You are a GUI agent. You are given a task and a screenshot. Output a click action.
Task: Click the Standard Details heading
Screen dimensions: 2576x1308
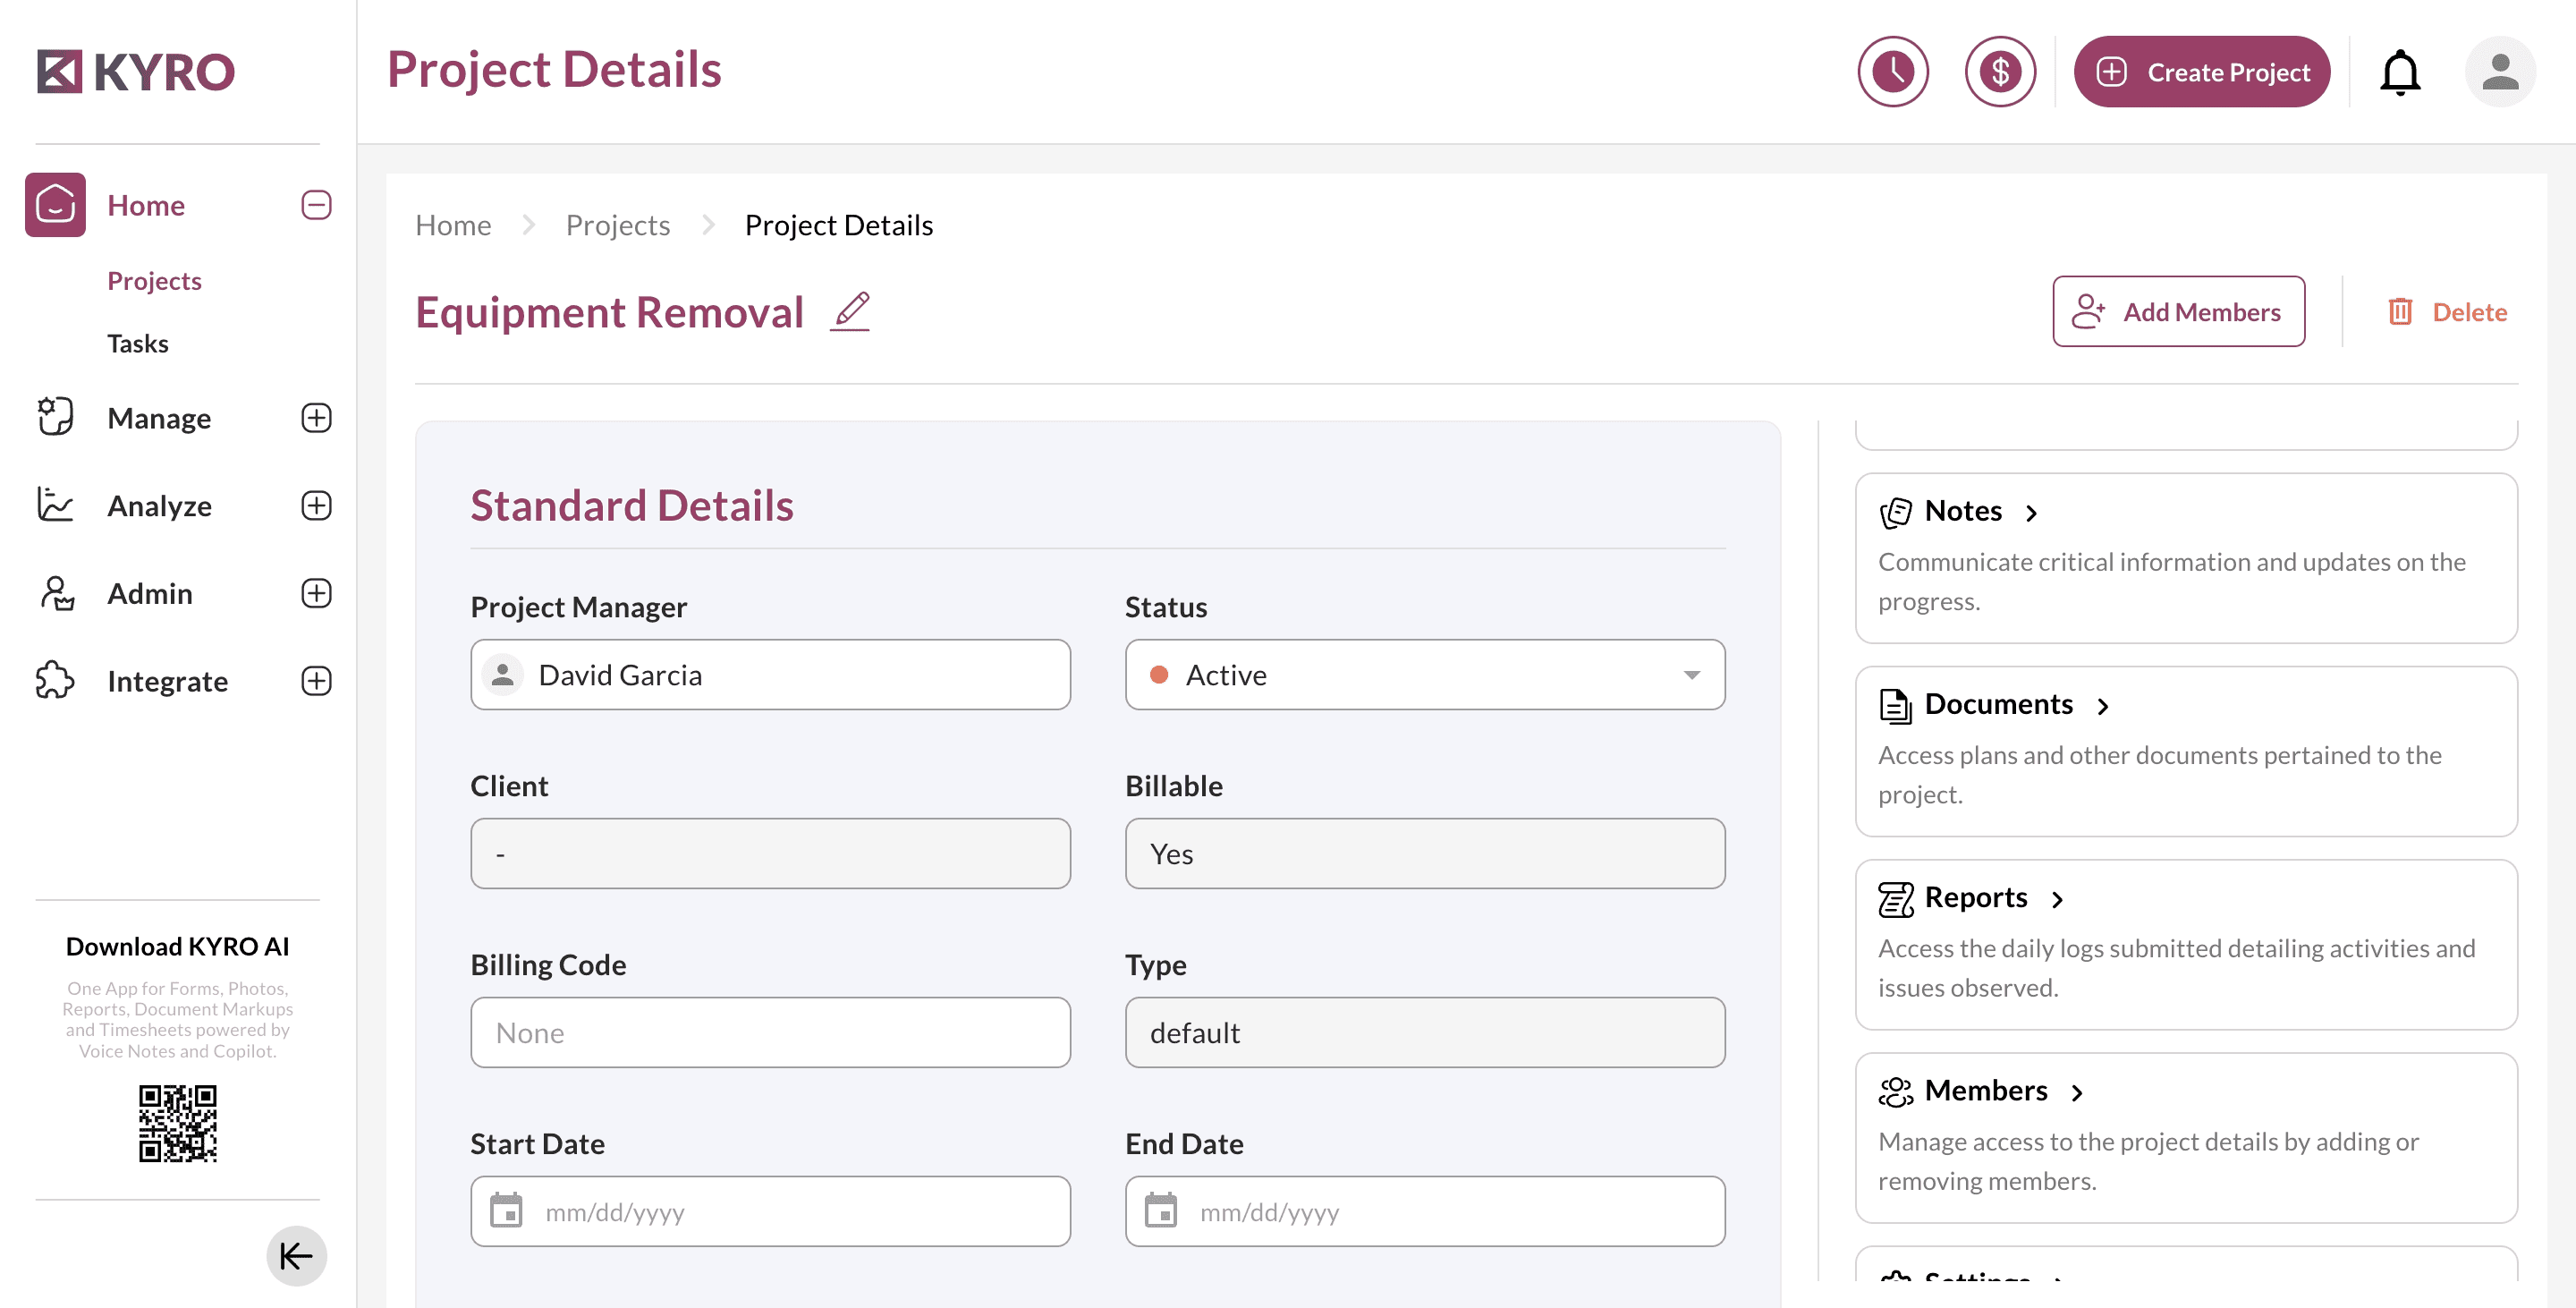click(632, 505)
